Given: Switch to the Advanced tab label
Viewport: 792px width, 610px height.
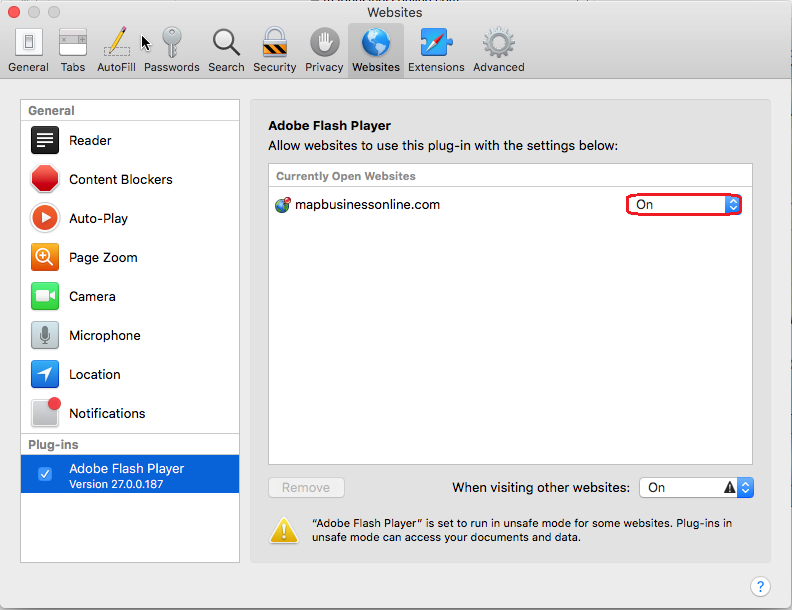Looking at the screenshot, I should coord(499,67).
